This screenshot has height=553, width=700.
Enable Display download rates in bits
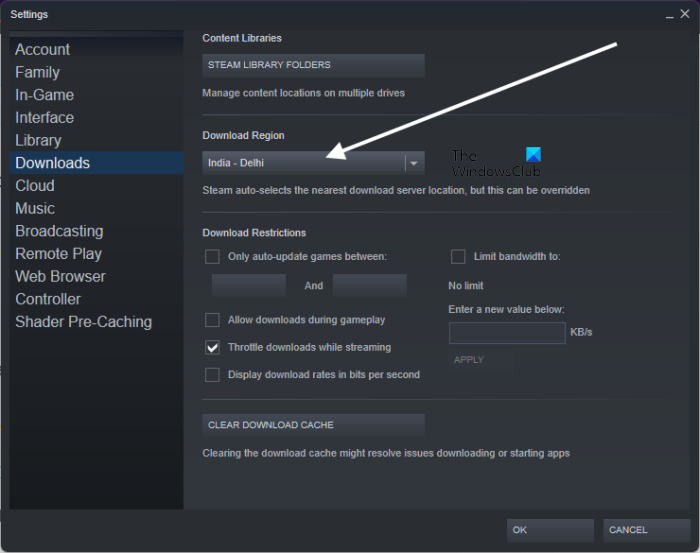tap(212, 375)
